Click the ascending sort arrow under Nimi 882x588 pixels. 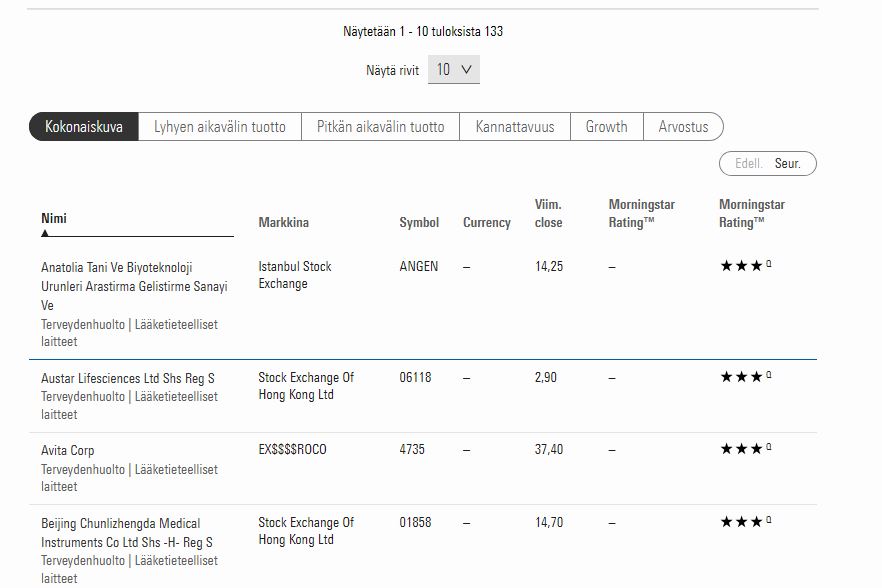point(45,233)
